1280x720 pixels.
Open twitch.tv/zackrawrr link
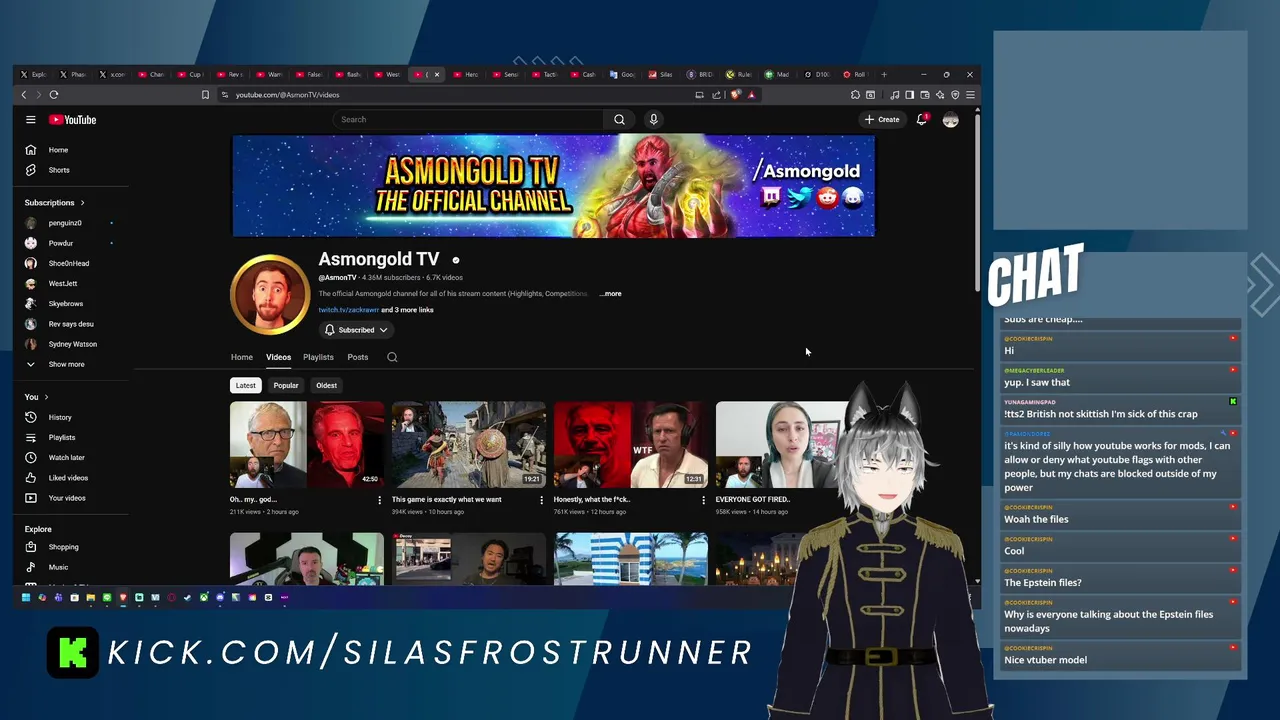point(349,310)
